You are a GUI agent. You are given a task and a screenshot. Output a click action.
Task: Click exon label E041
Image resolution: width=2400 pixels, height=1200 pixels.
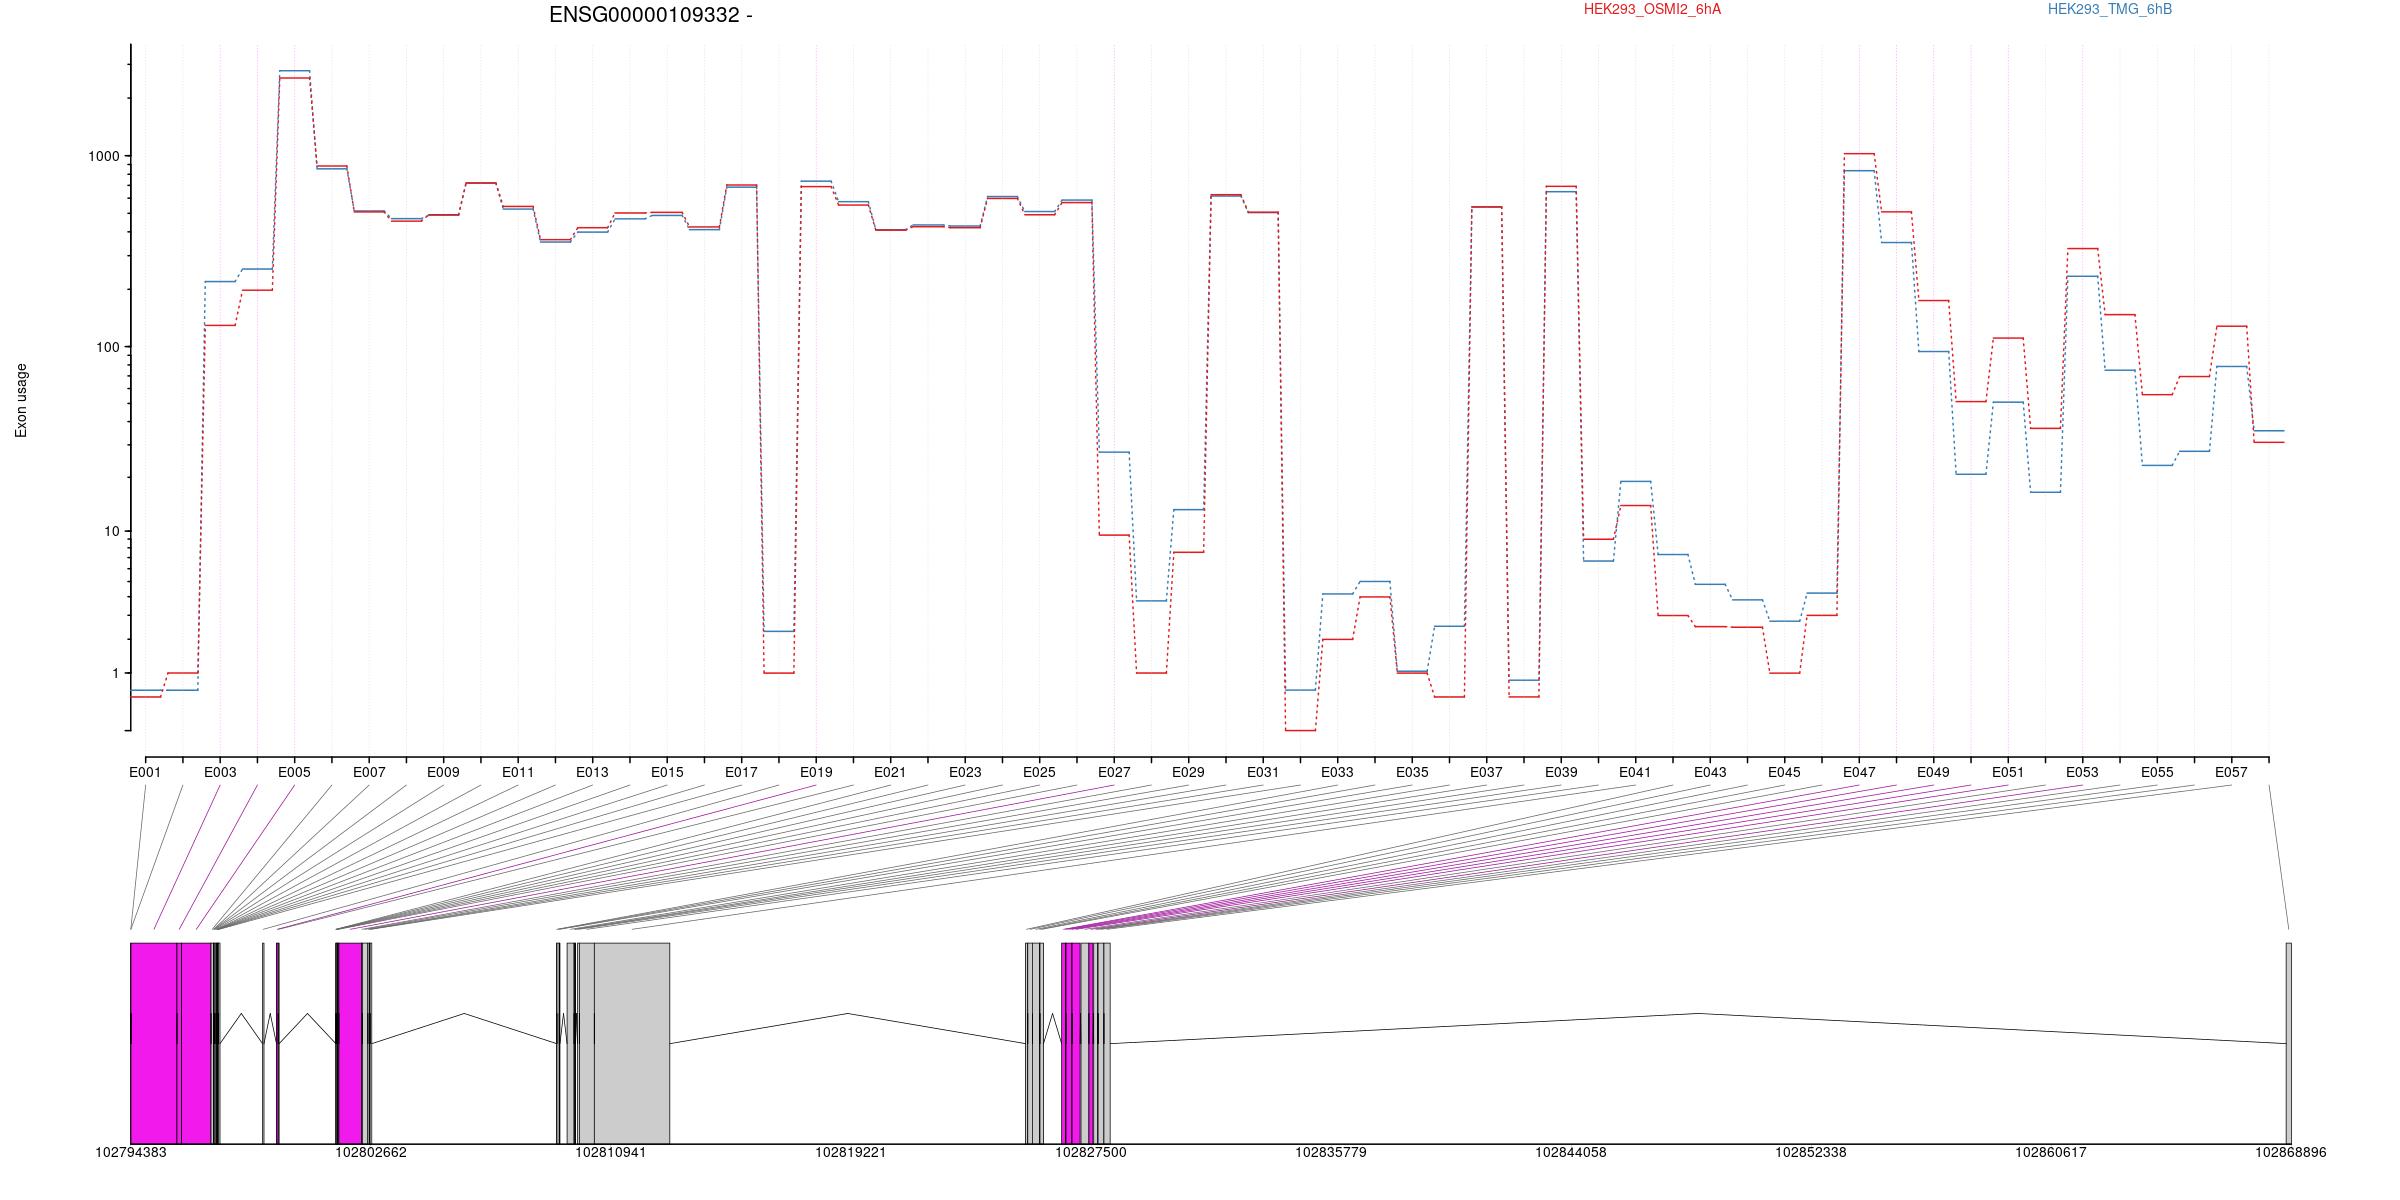tap(1635, 772)
